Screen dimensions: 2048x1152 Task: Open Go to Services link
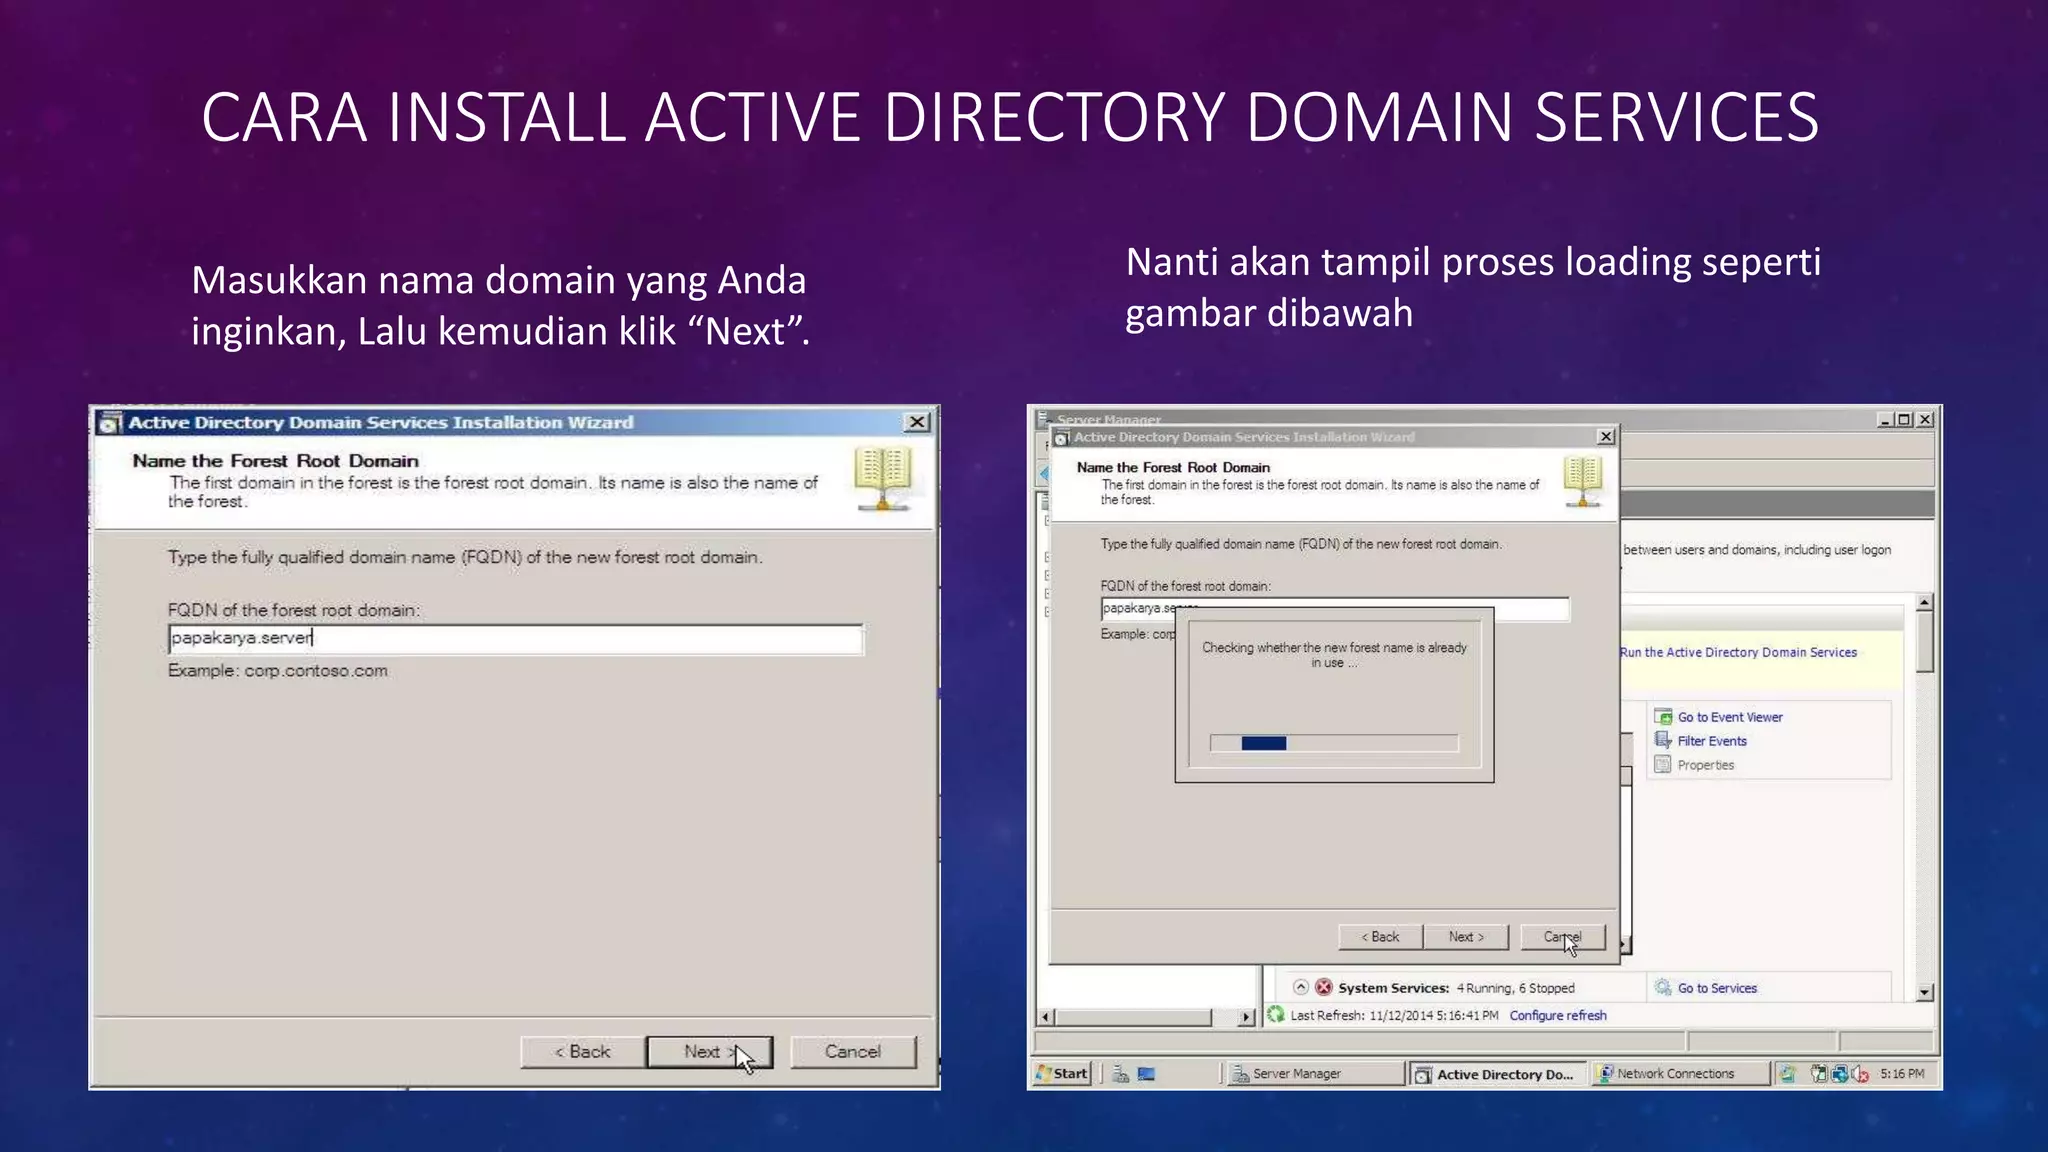[1717, 988]
